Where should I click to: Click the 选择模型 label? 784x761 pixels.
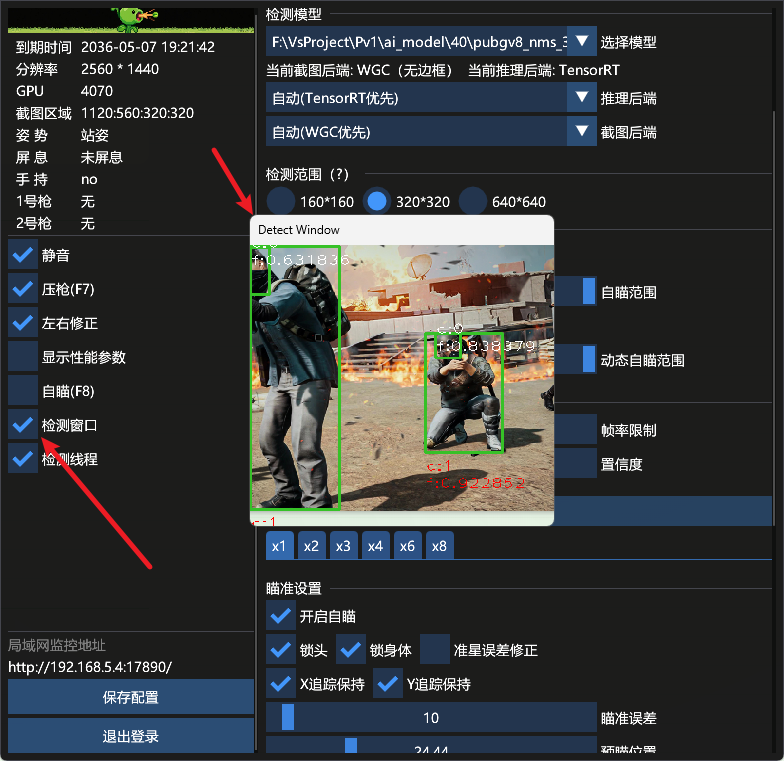[x=628, y=42]
